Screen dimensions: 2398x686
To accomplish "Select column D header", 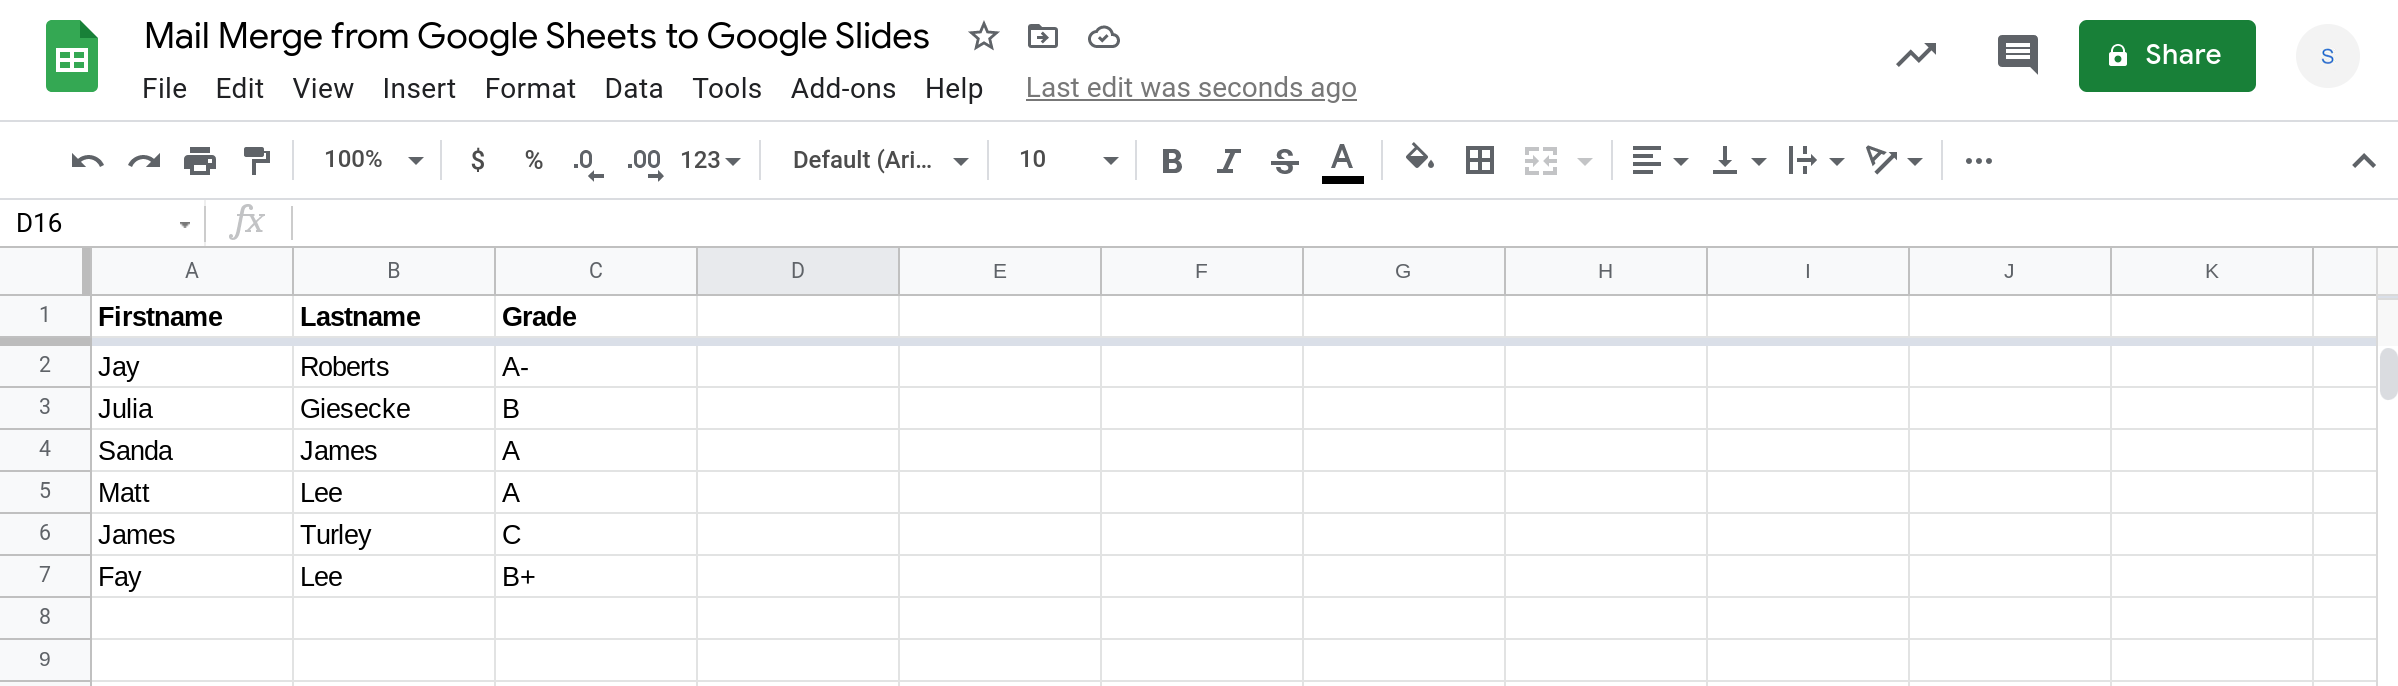I will point(797,271).
